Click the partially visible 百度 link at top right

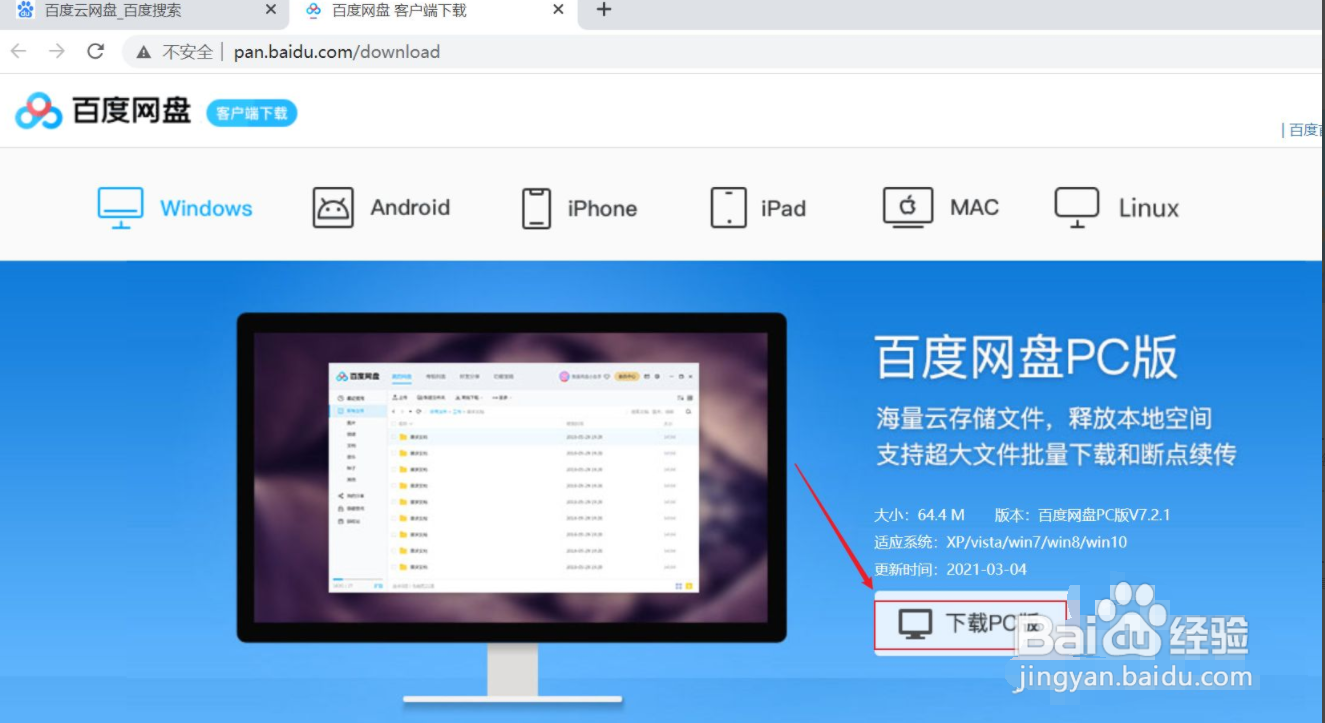(x=1304, y=130)
